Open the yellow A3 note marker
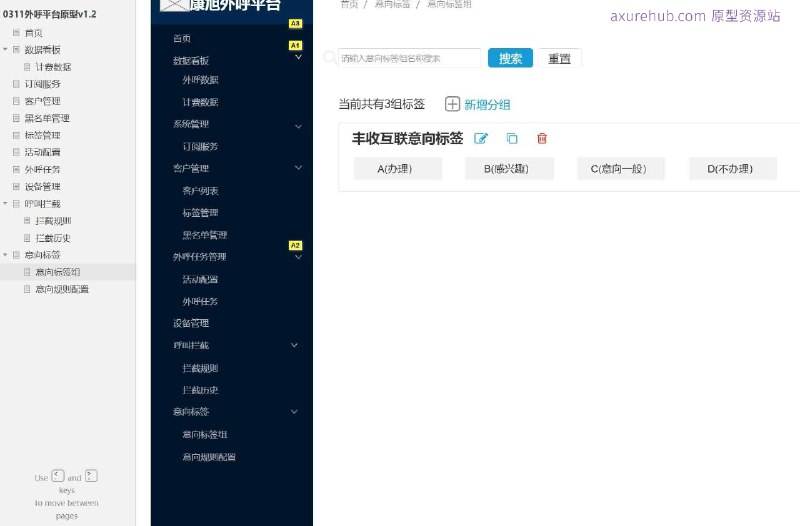800x526 pixels. click(x=295, y=23)
